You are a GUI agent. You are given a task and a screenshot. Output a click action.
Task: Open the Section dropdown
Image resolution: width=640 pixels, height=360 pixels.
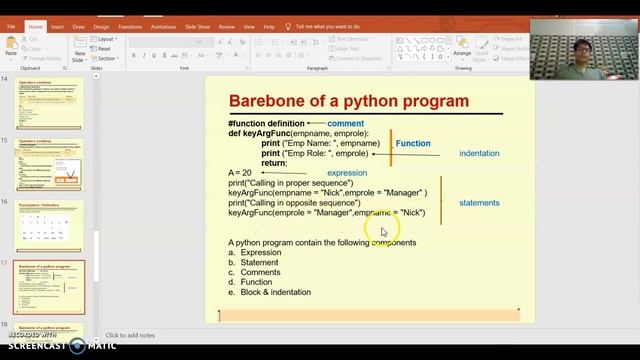[105, 58]
